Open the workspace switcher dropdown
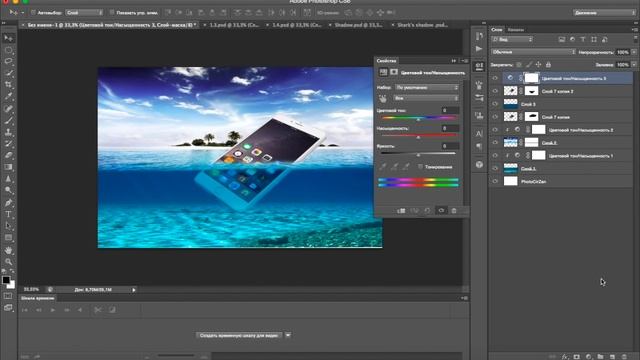The image size is (640, 360). [x=604, y=13]
